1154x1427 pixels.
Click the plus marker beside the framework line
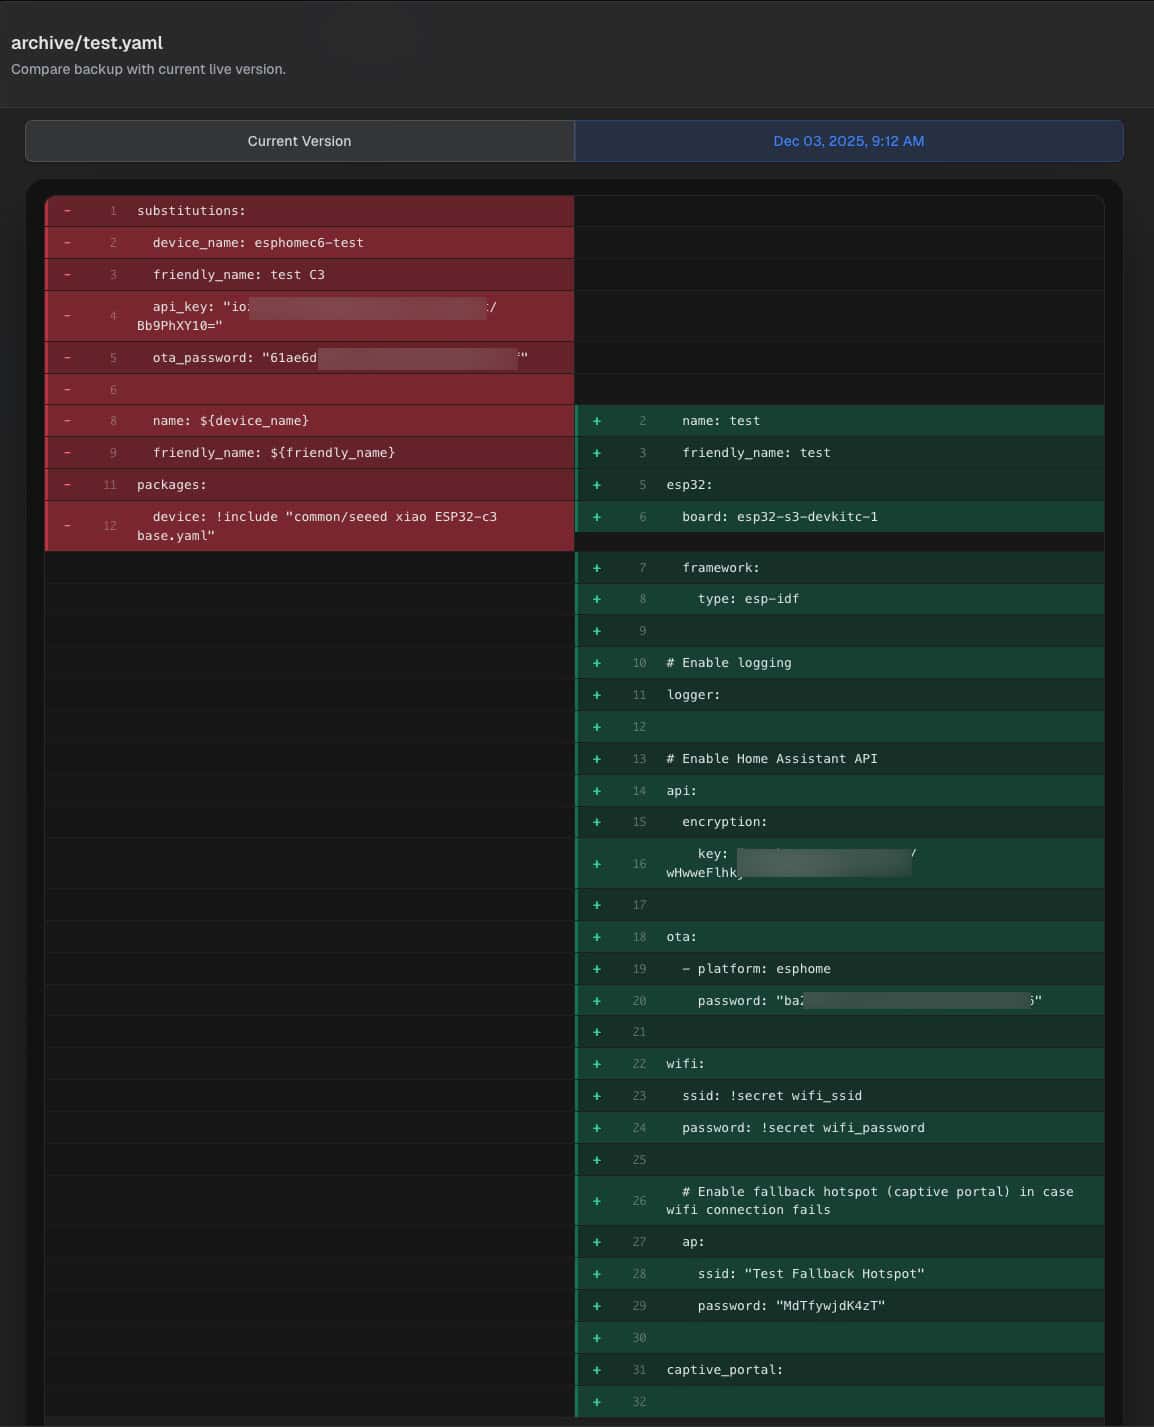(x=597, y=568)
